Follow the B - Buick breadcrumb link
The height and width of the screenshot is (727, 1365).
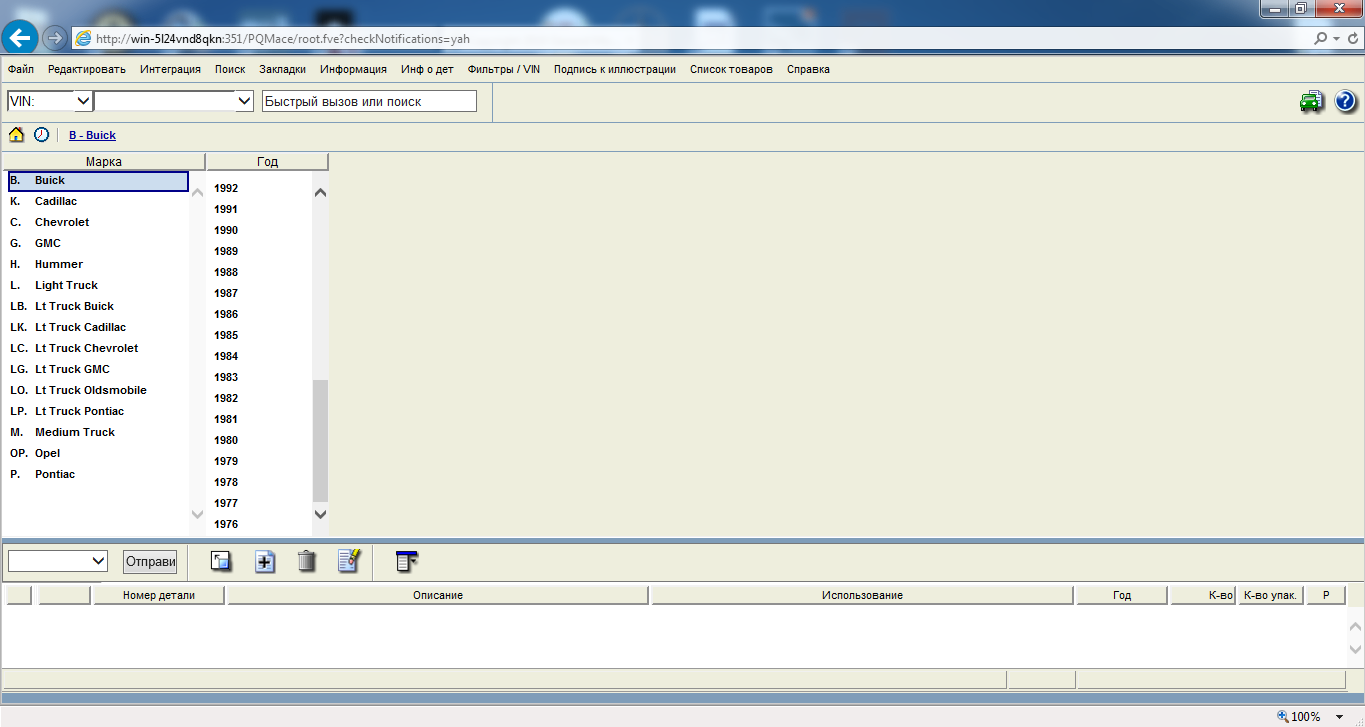pos(92,136)
